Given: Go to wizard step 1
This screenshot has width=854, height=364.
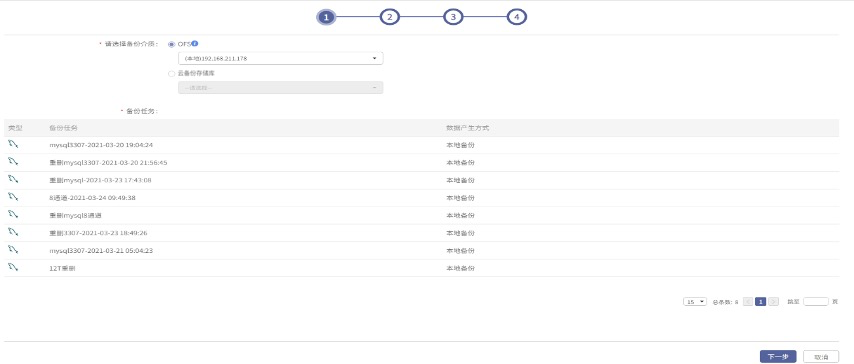Looking at the screenshot, I should point(326,17).
